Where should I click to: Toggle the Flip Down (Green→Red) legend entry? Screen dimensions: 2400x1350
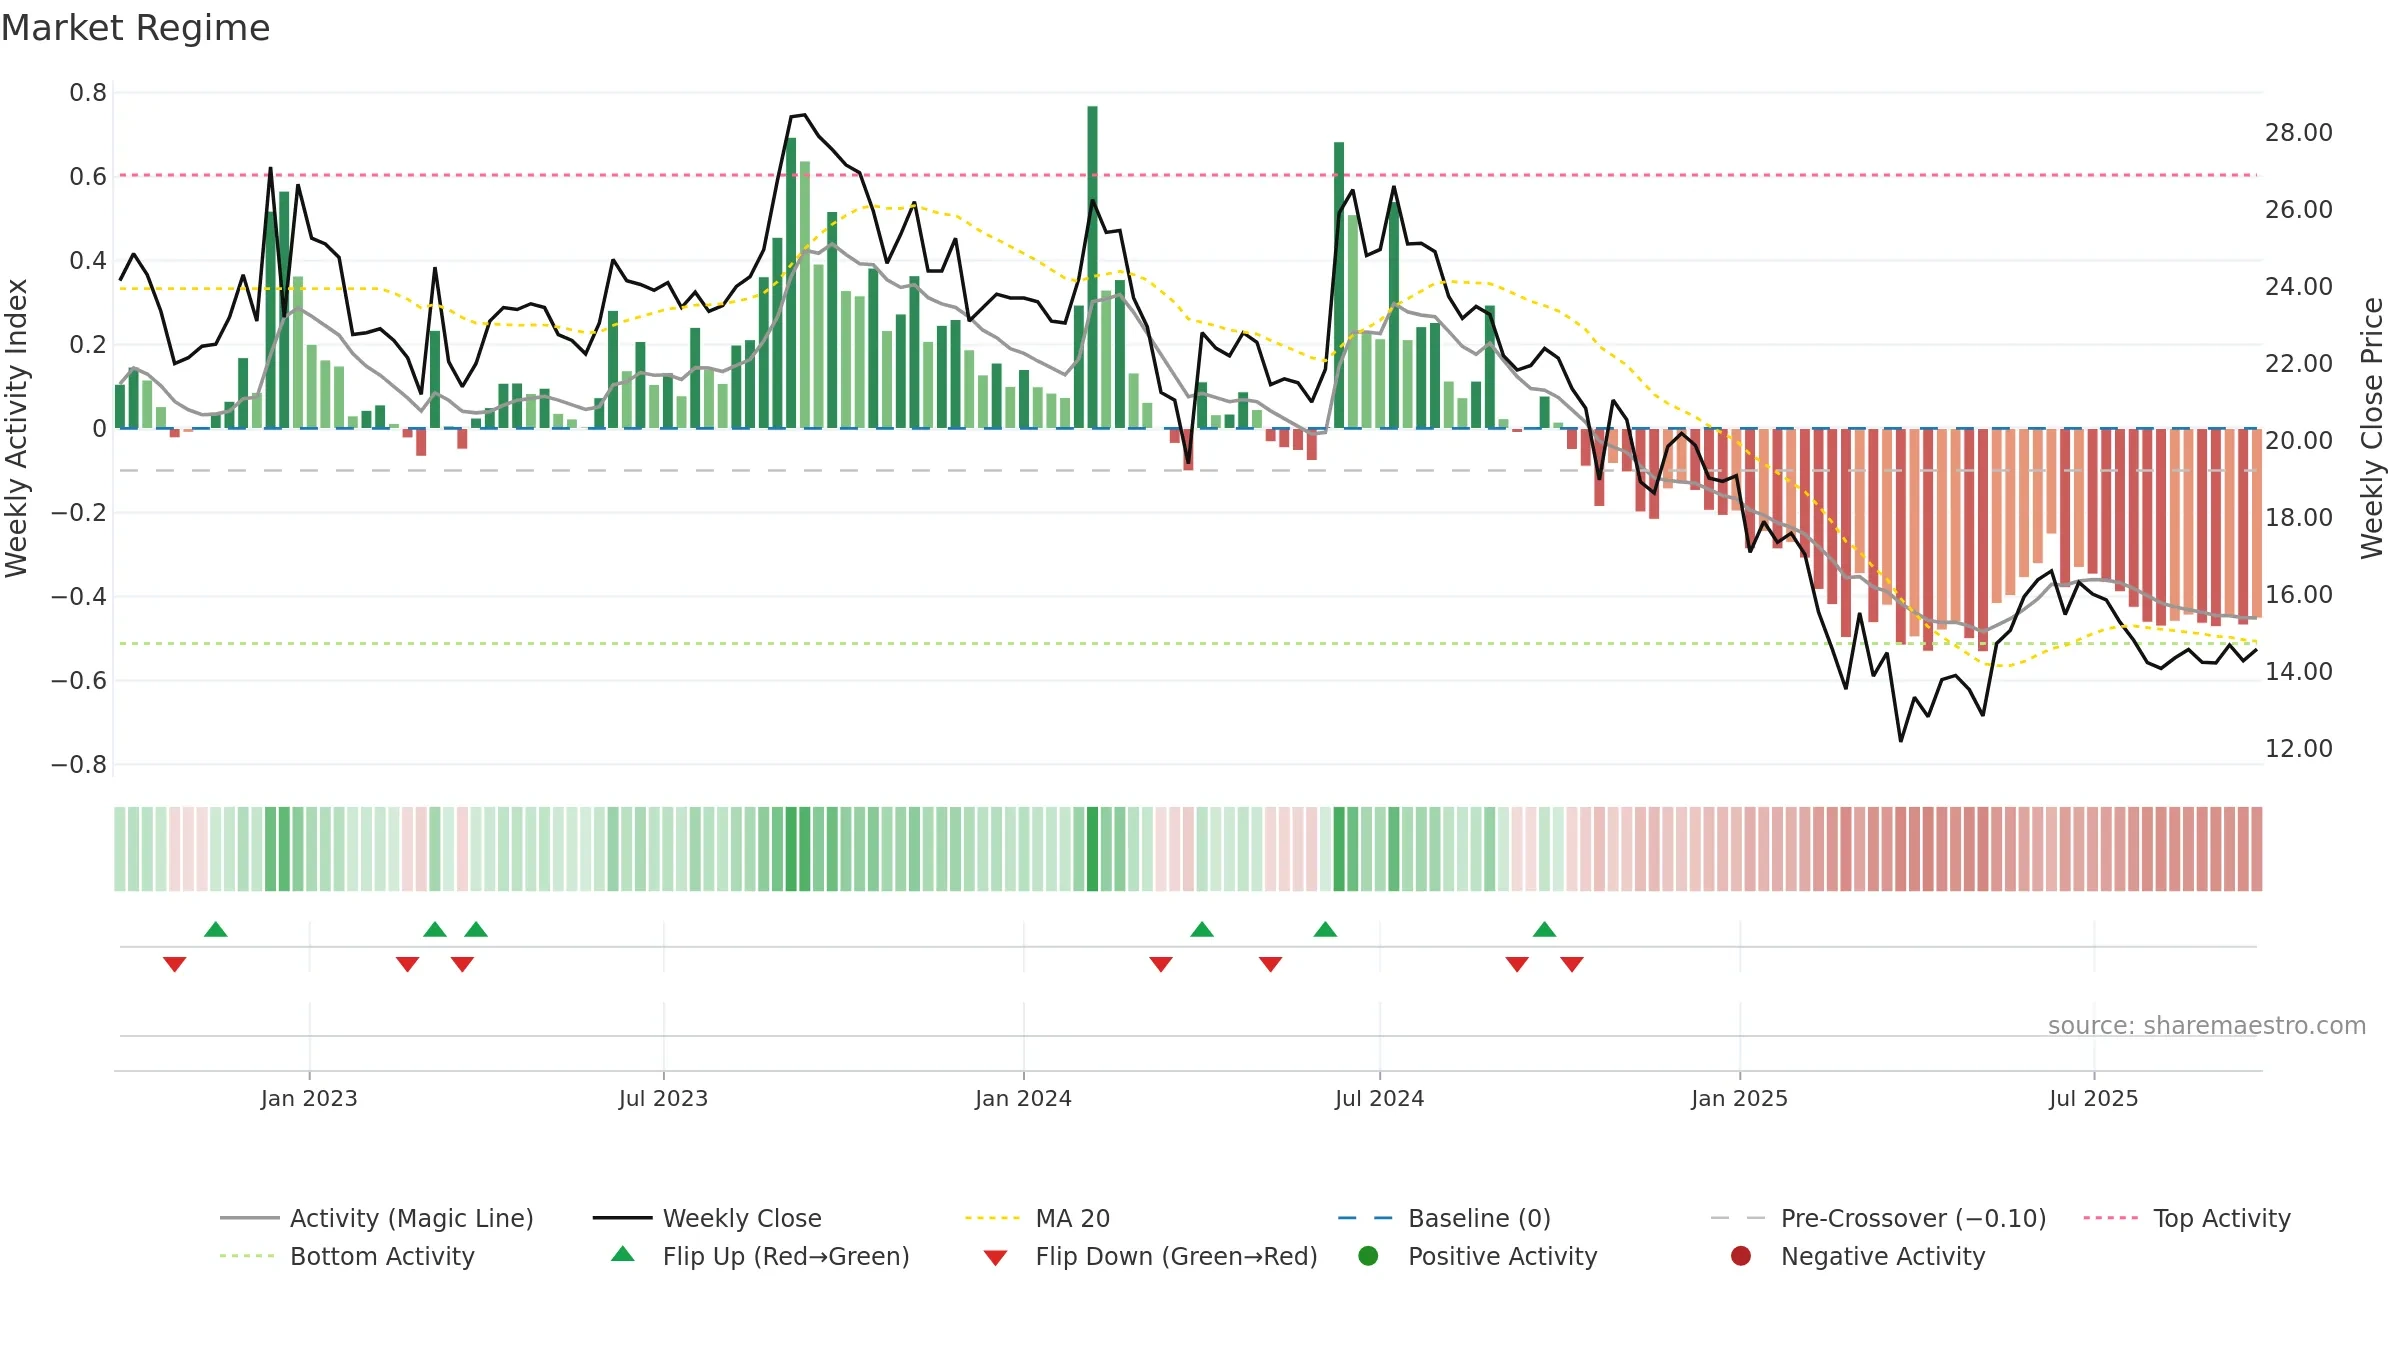click(x=1150, y=1256)
